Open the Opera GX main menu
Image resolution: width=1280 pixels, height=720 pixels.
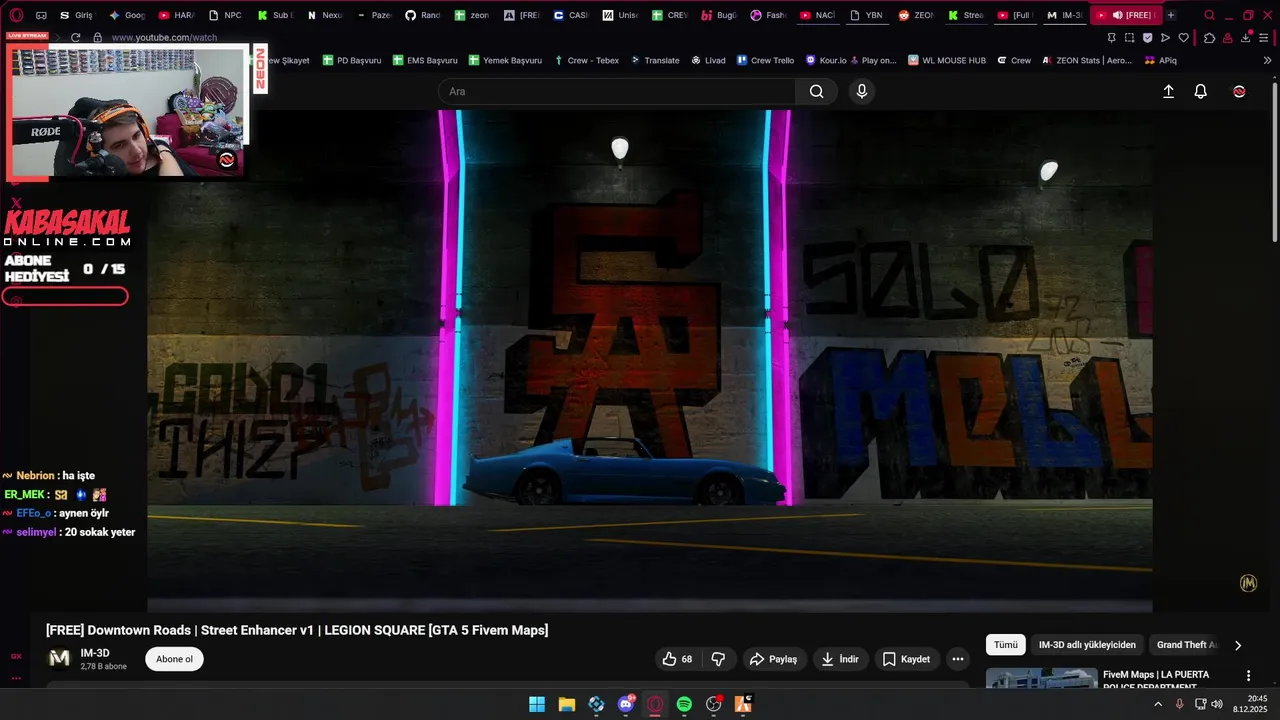(x=16, y=15)
